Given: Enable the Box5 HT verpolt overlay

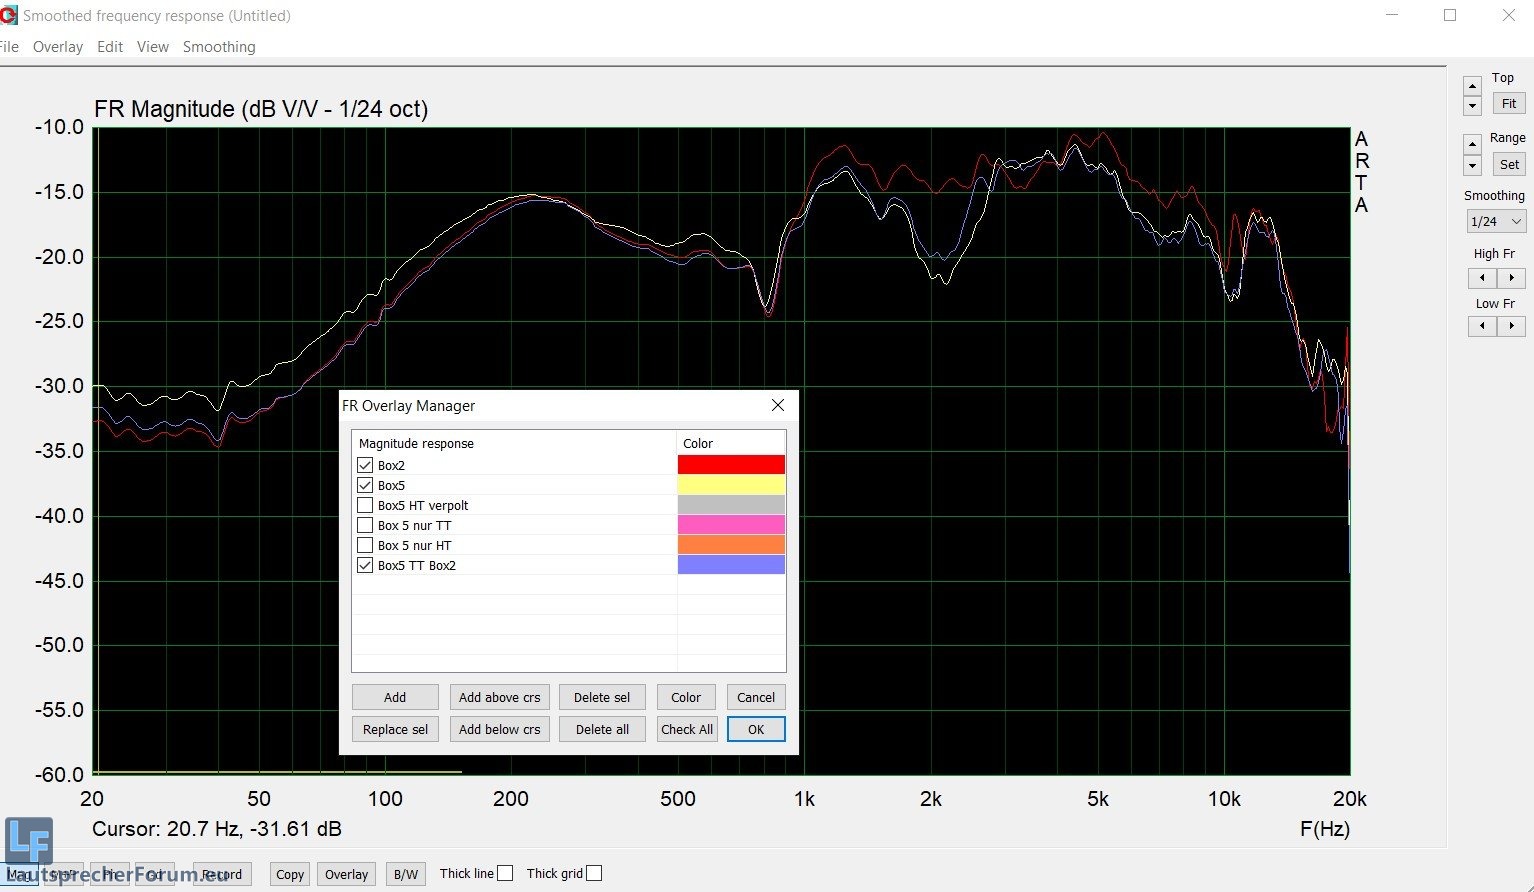Looking at the screenshot, I should tap(365, 505).
